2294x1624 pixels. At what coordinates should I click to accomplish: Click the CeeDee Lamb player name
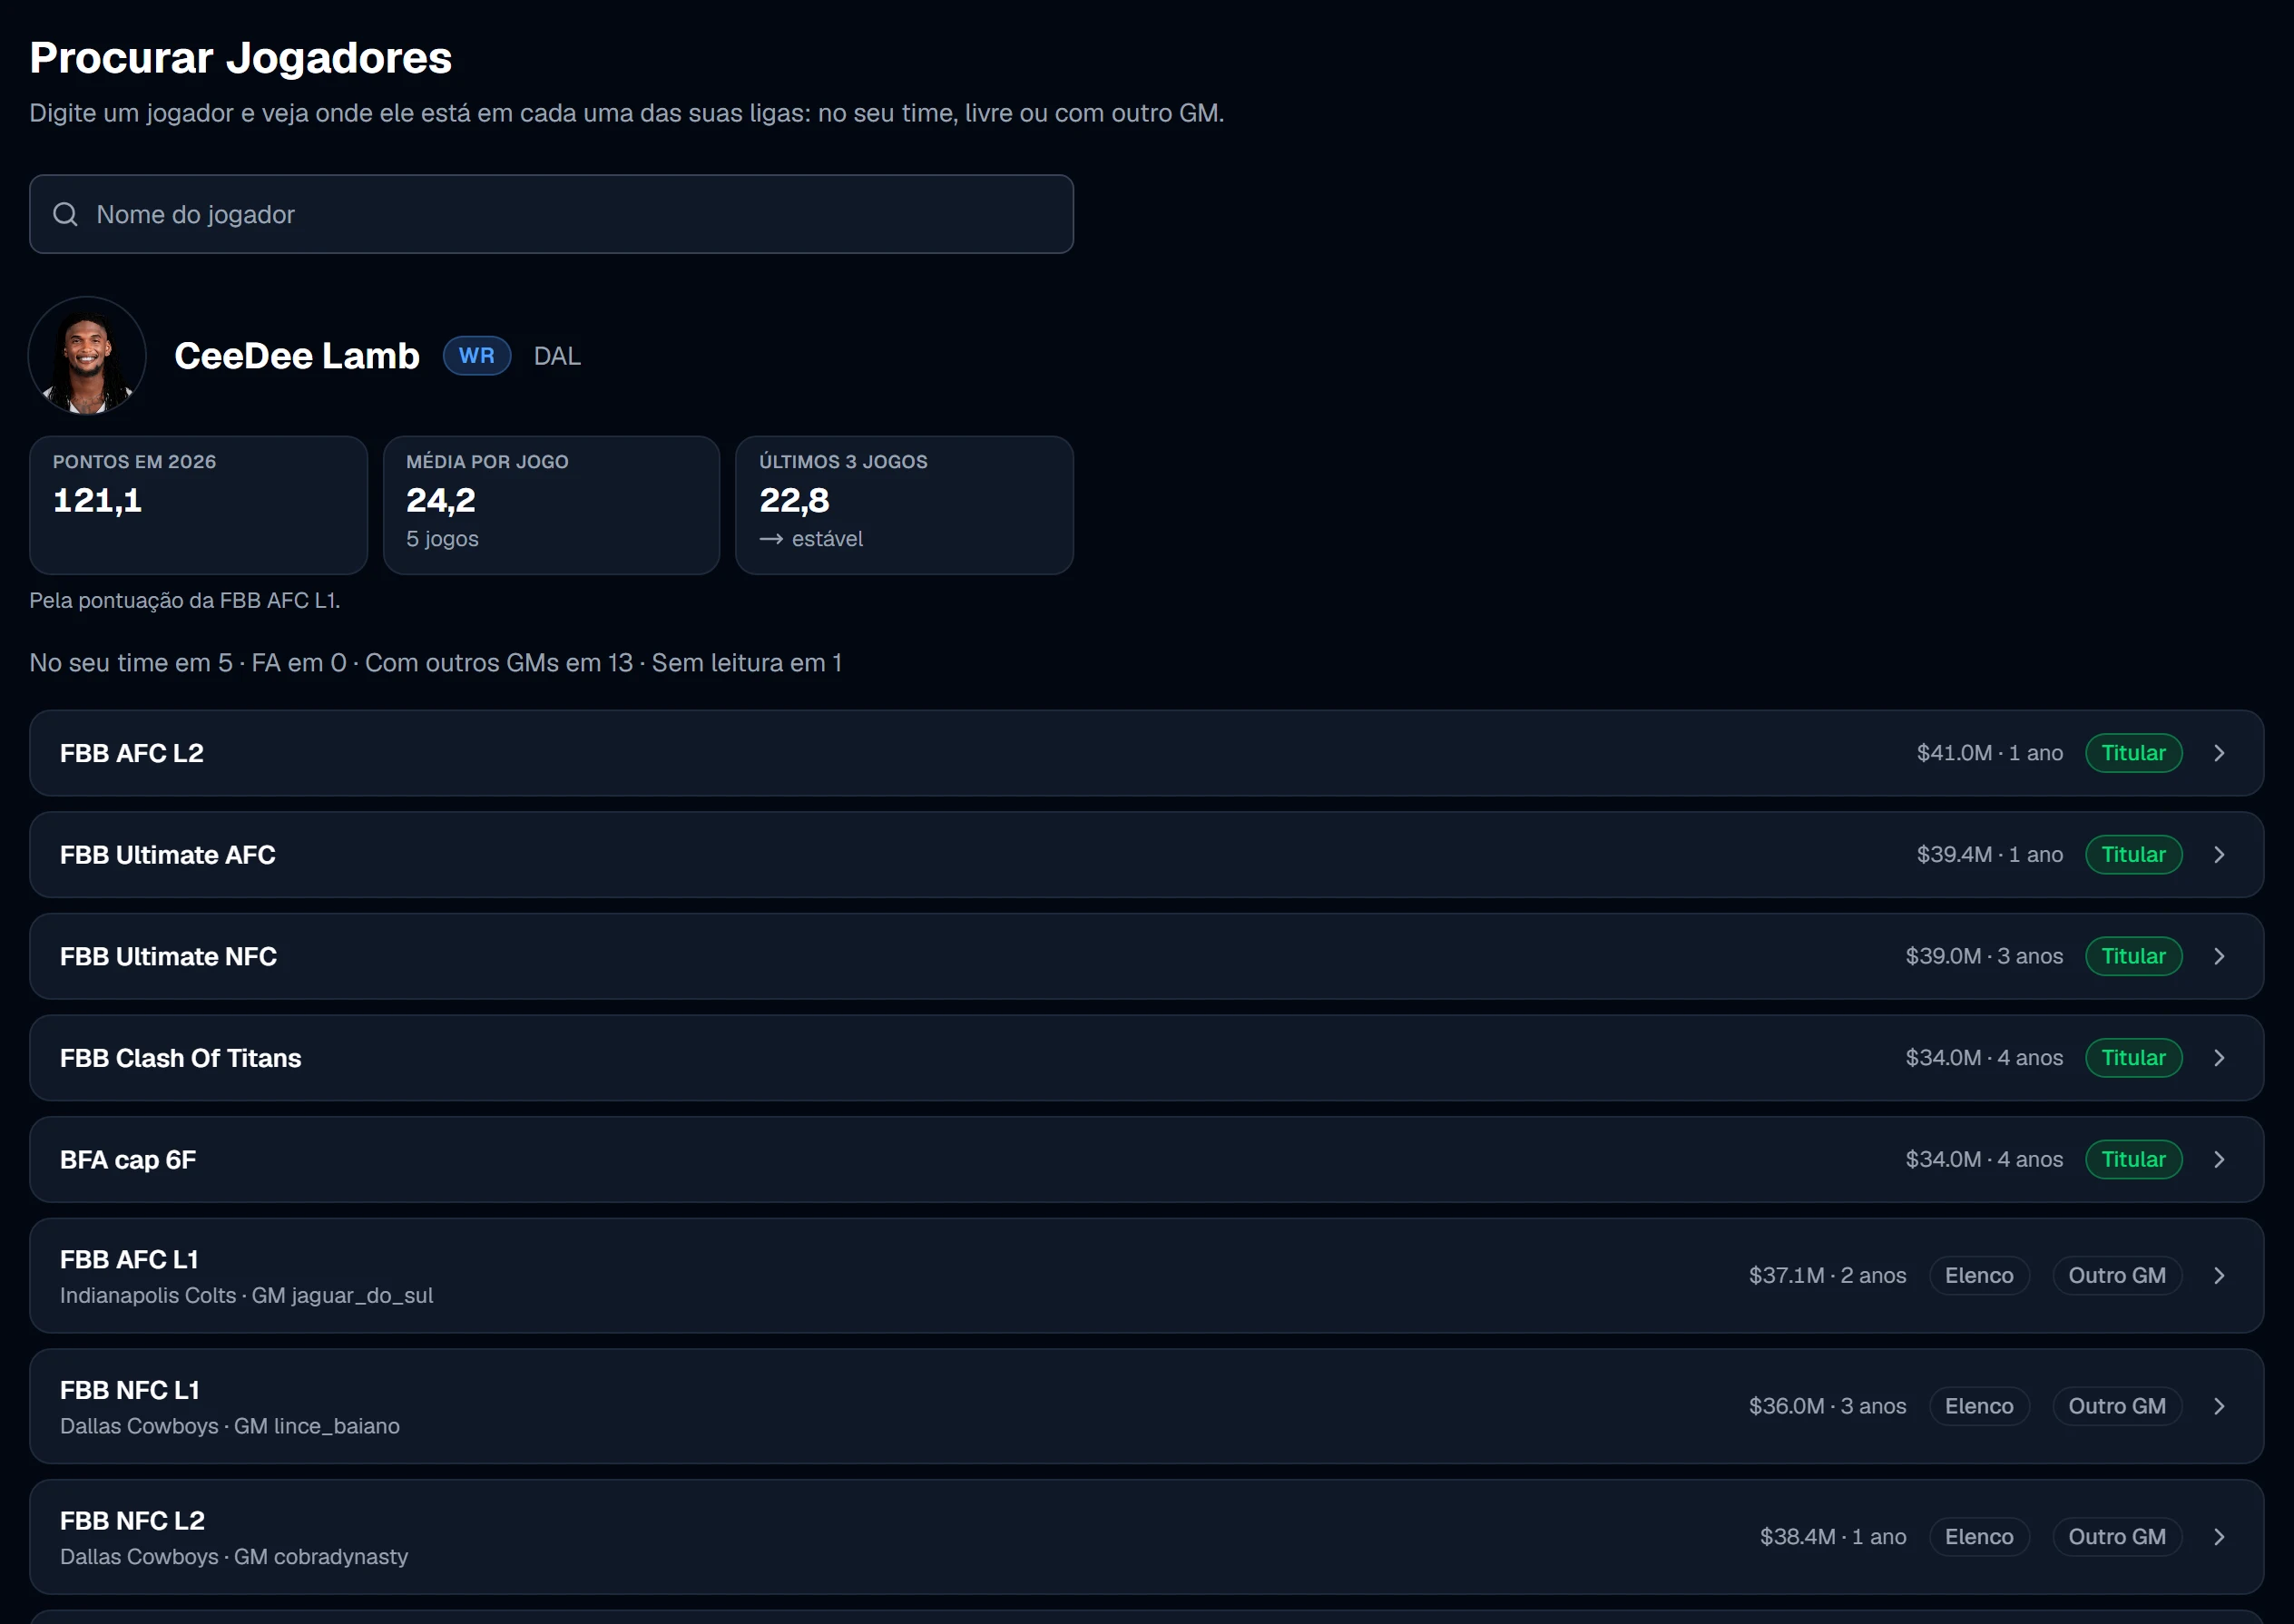297,356
